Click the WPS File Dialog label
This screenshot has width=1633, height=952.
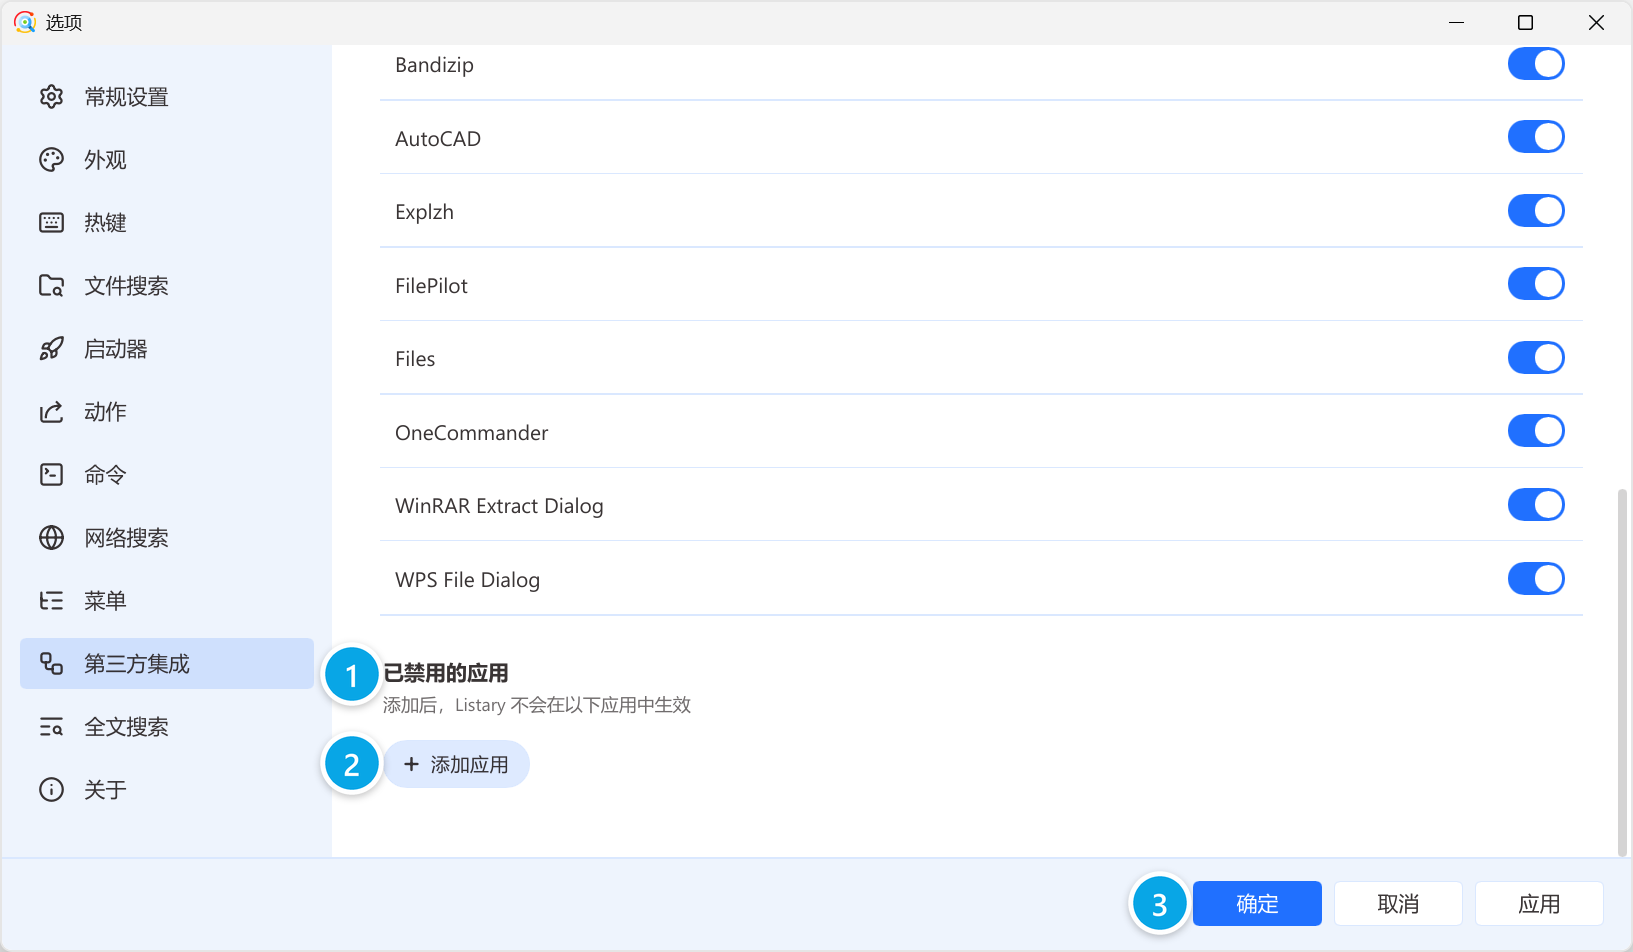[467, 580]
